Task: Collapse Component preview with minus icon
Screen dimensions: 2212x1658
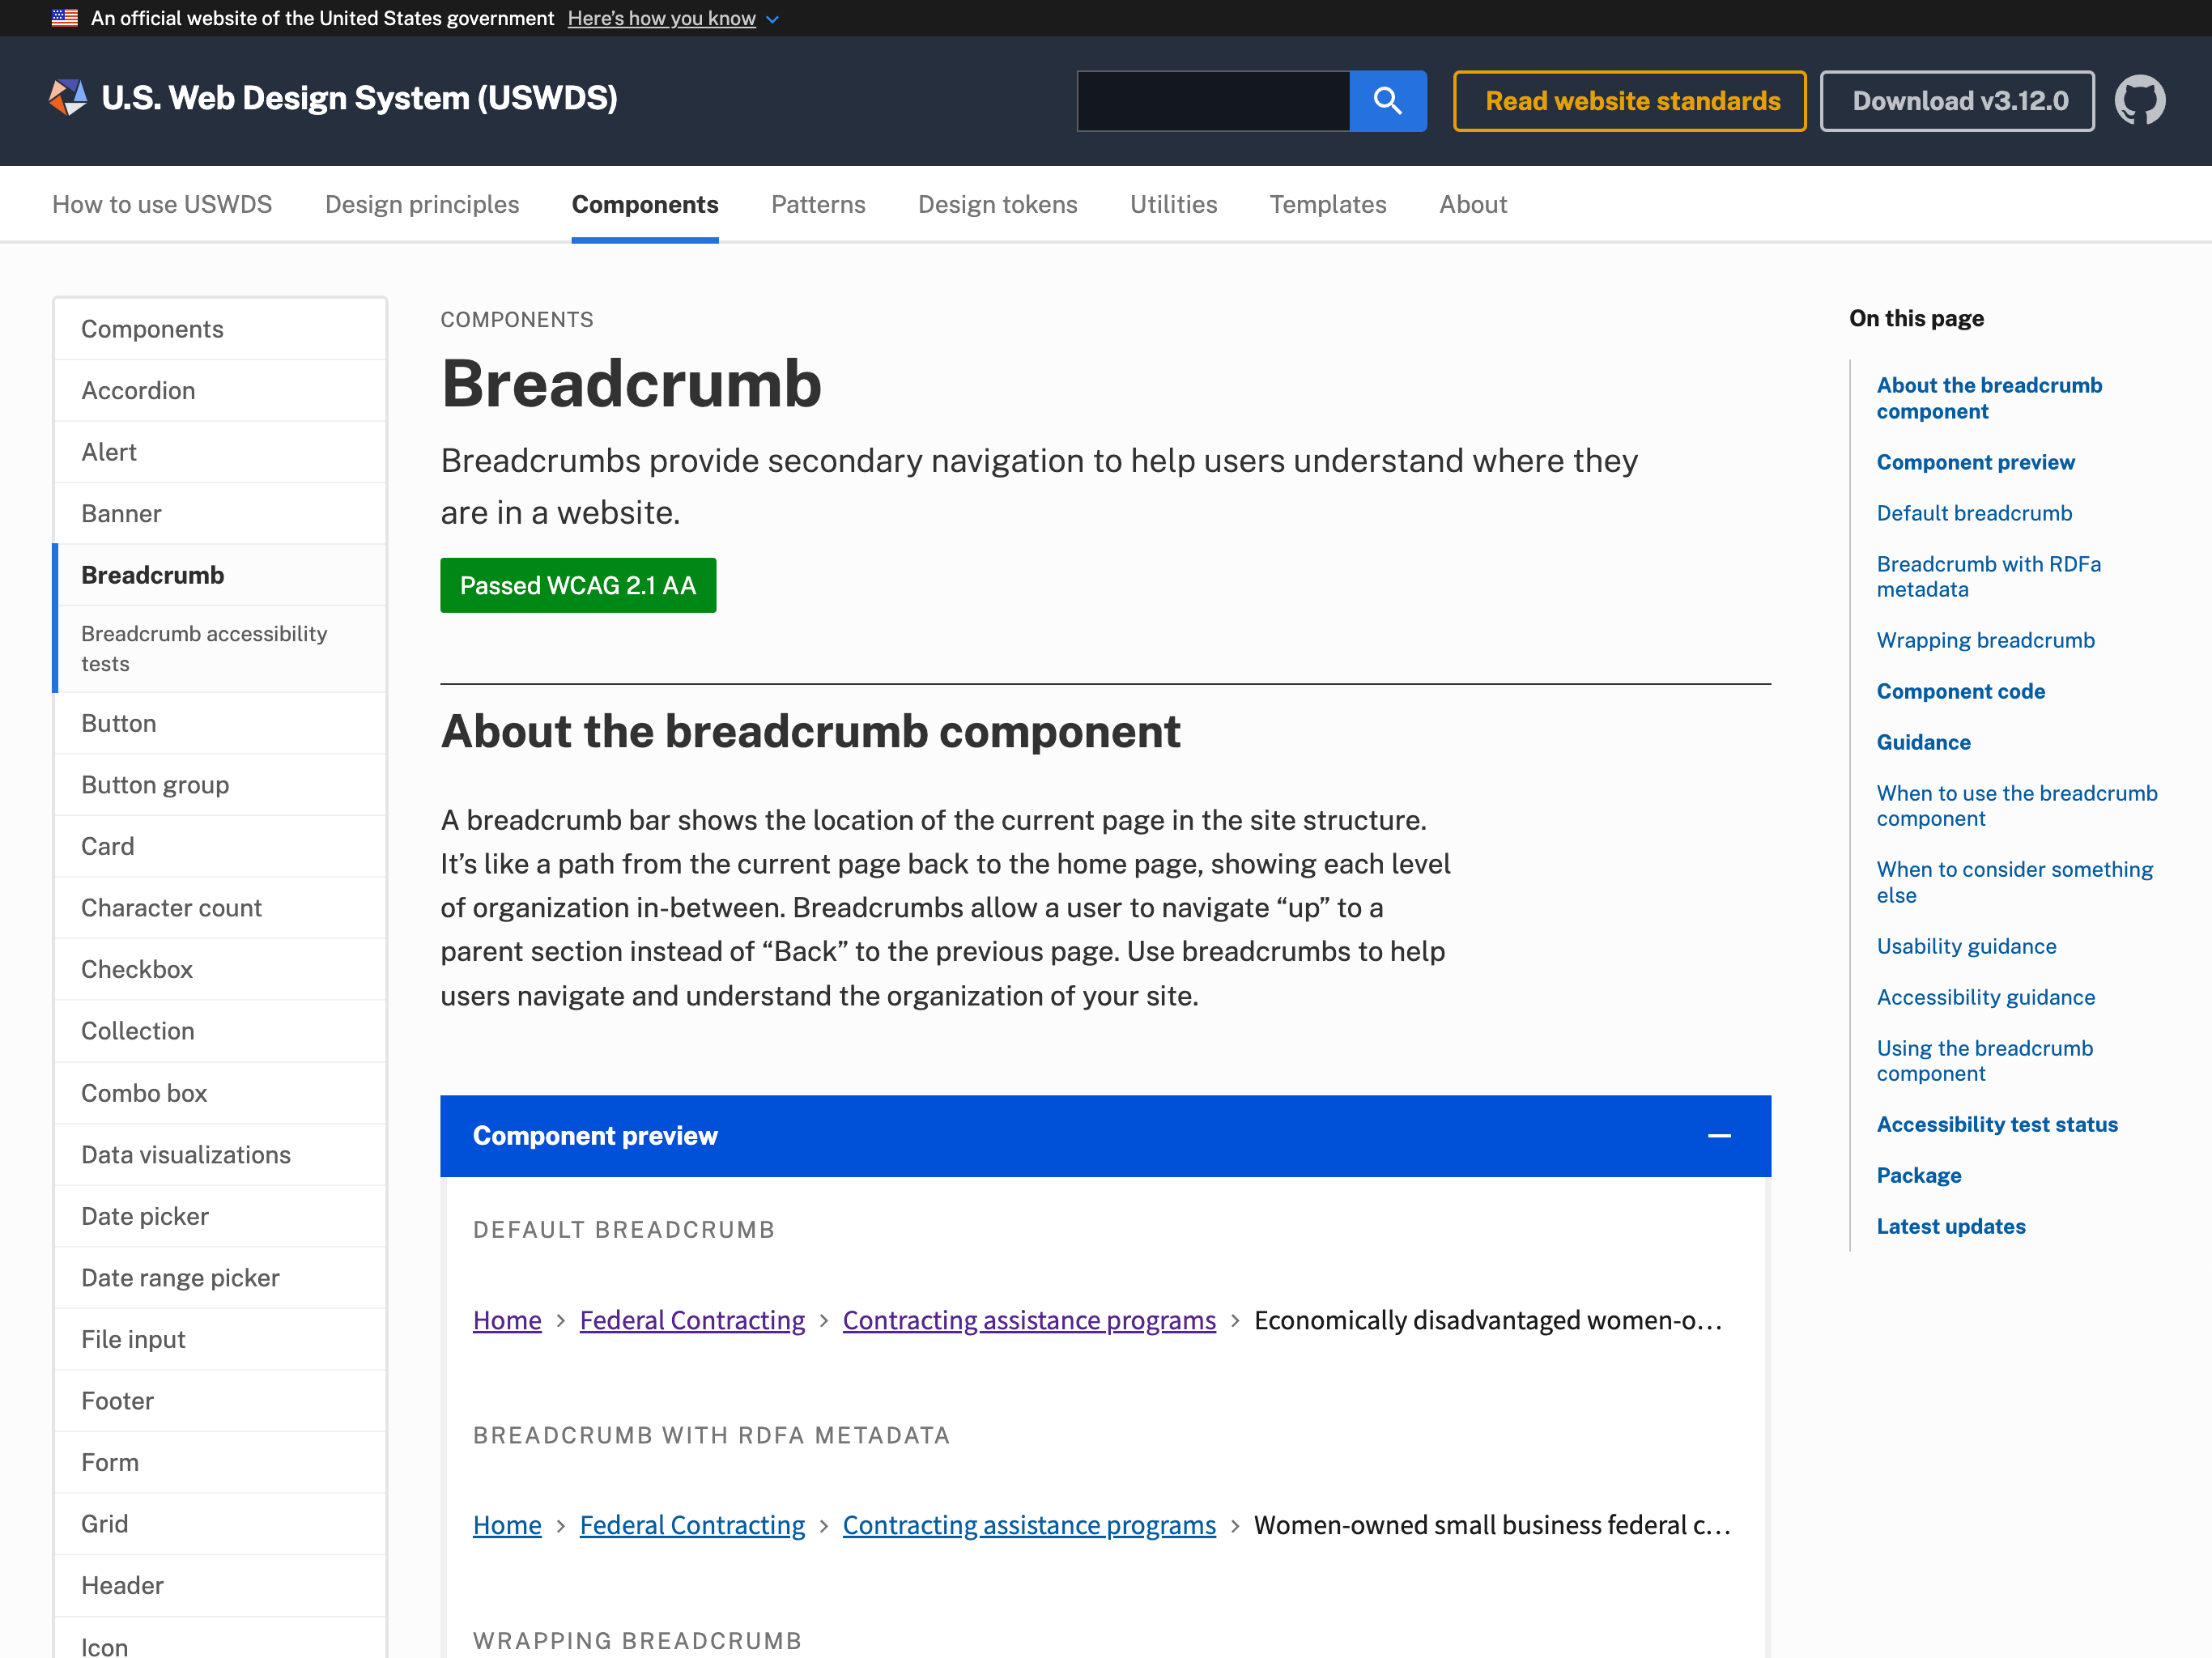Action: (1718, 1135)
